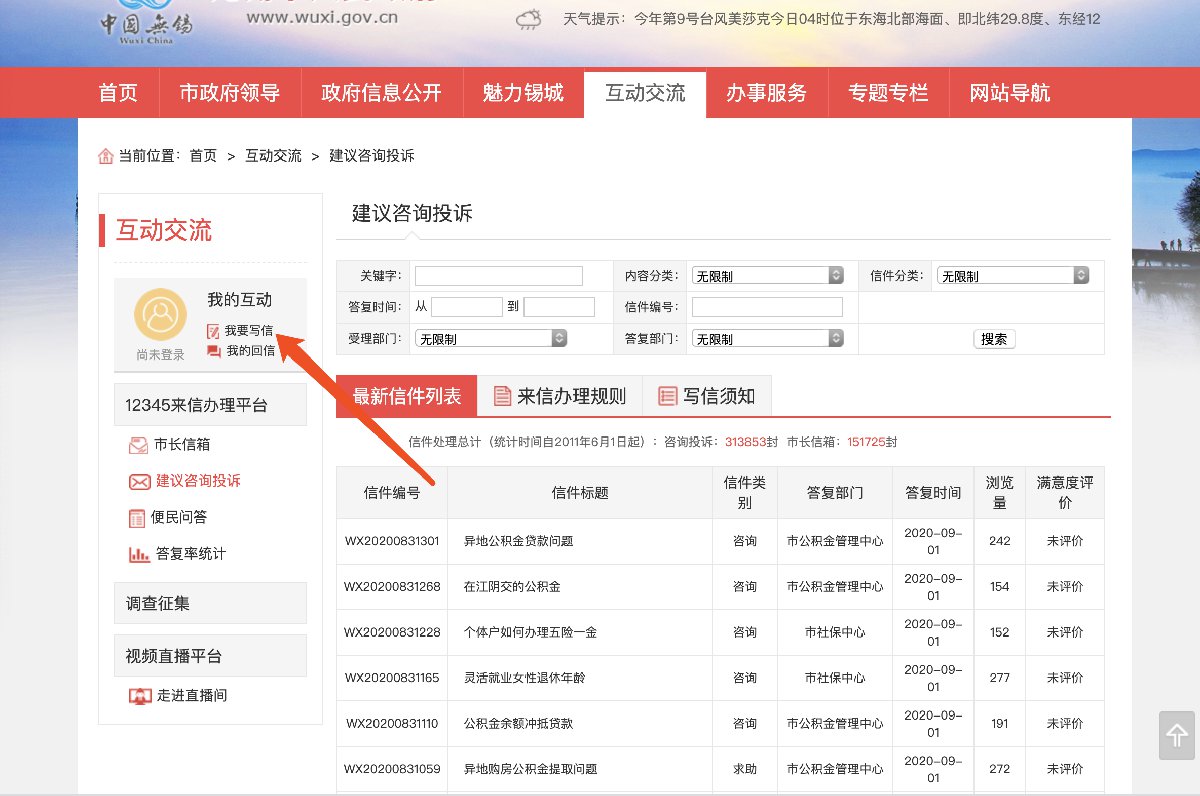Screen dimensions: 1200x796
Task: Click the user avatar icon labeled 尚未登录
Action: pyautogui.click(x=160, y=315)
